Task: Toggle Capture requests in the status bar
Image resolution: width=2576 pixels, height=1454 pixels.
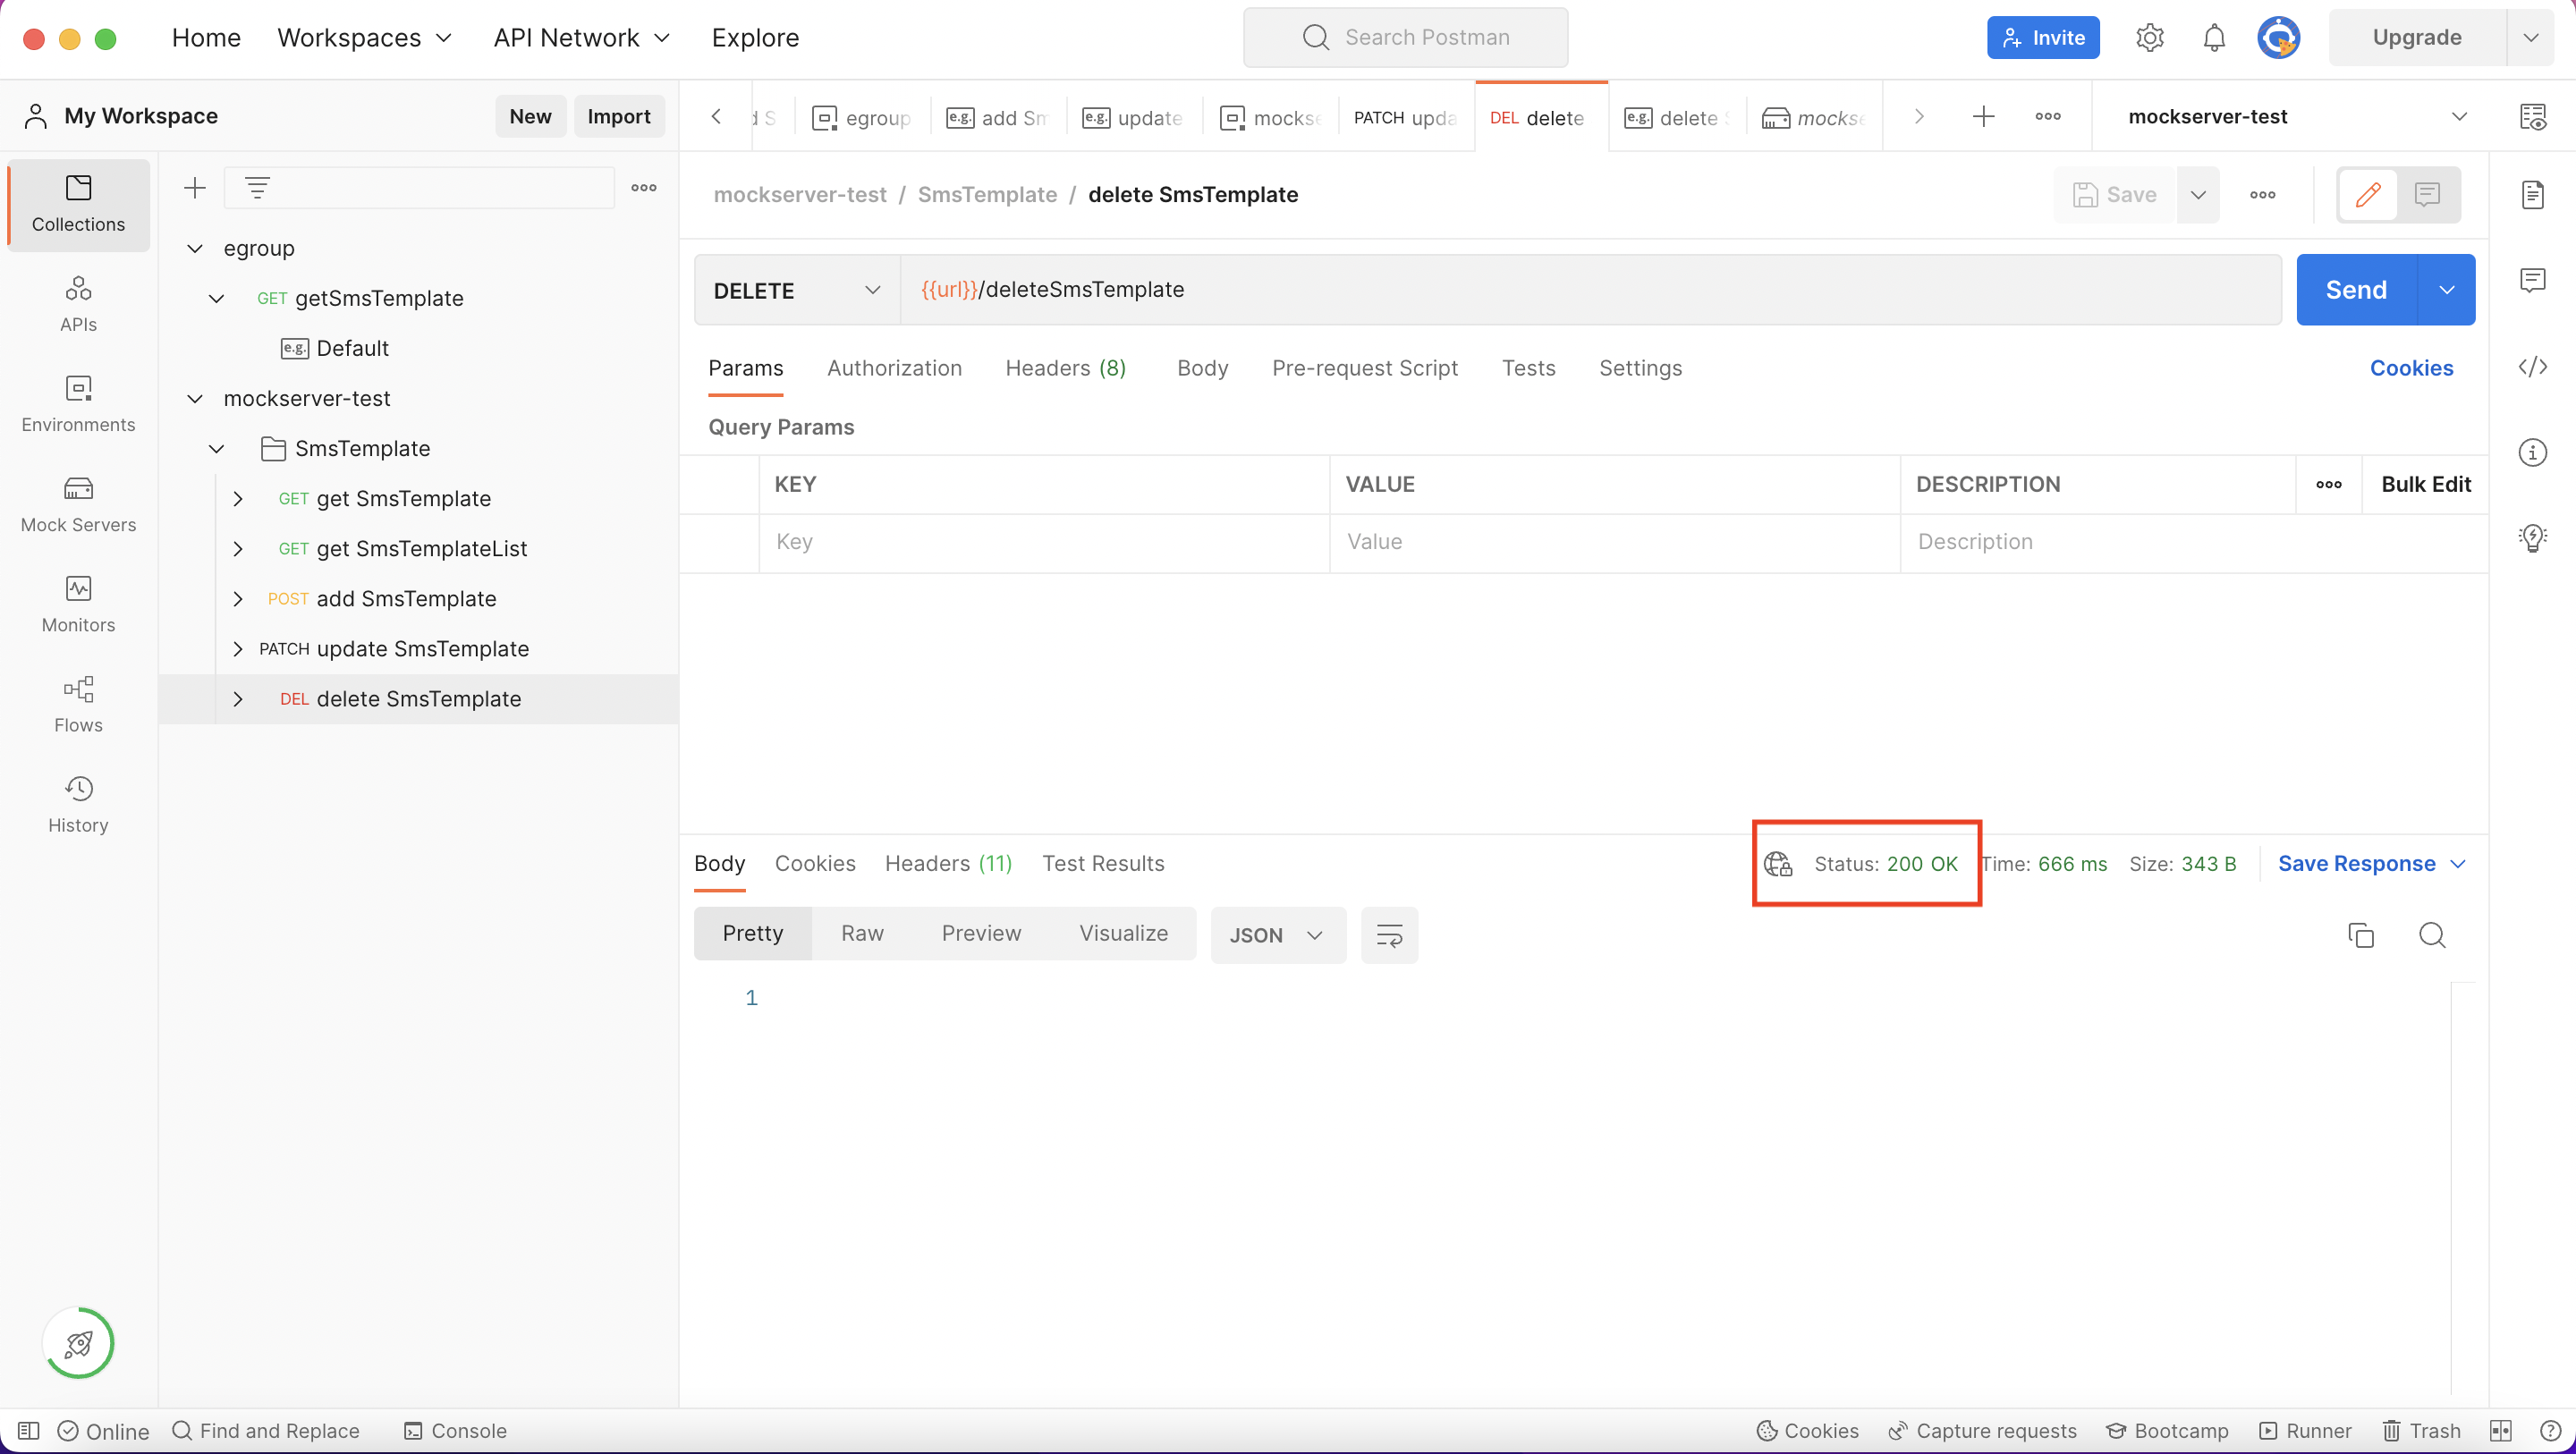Action: (1982, 1430)
